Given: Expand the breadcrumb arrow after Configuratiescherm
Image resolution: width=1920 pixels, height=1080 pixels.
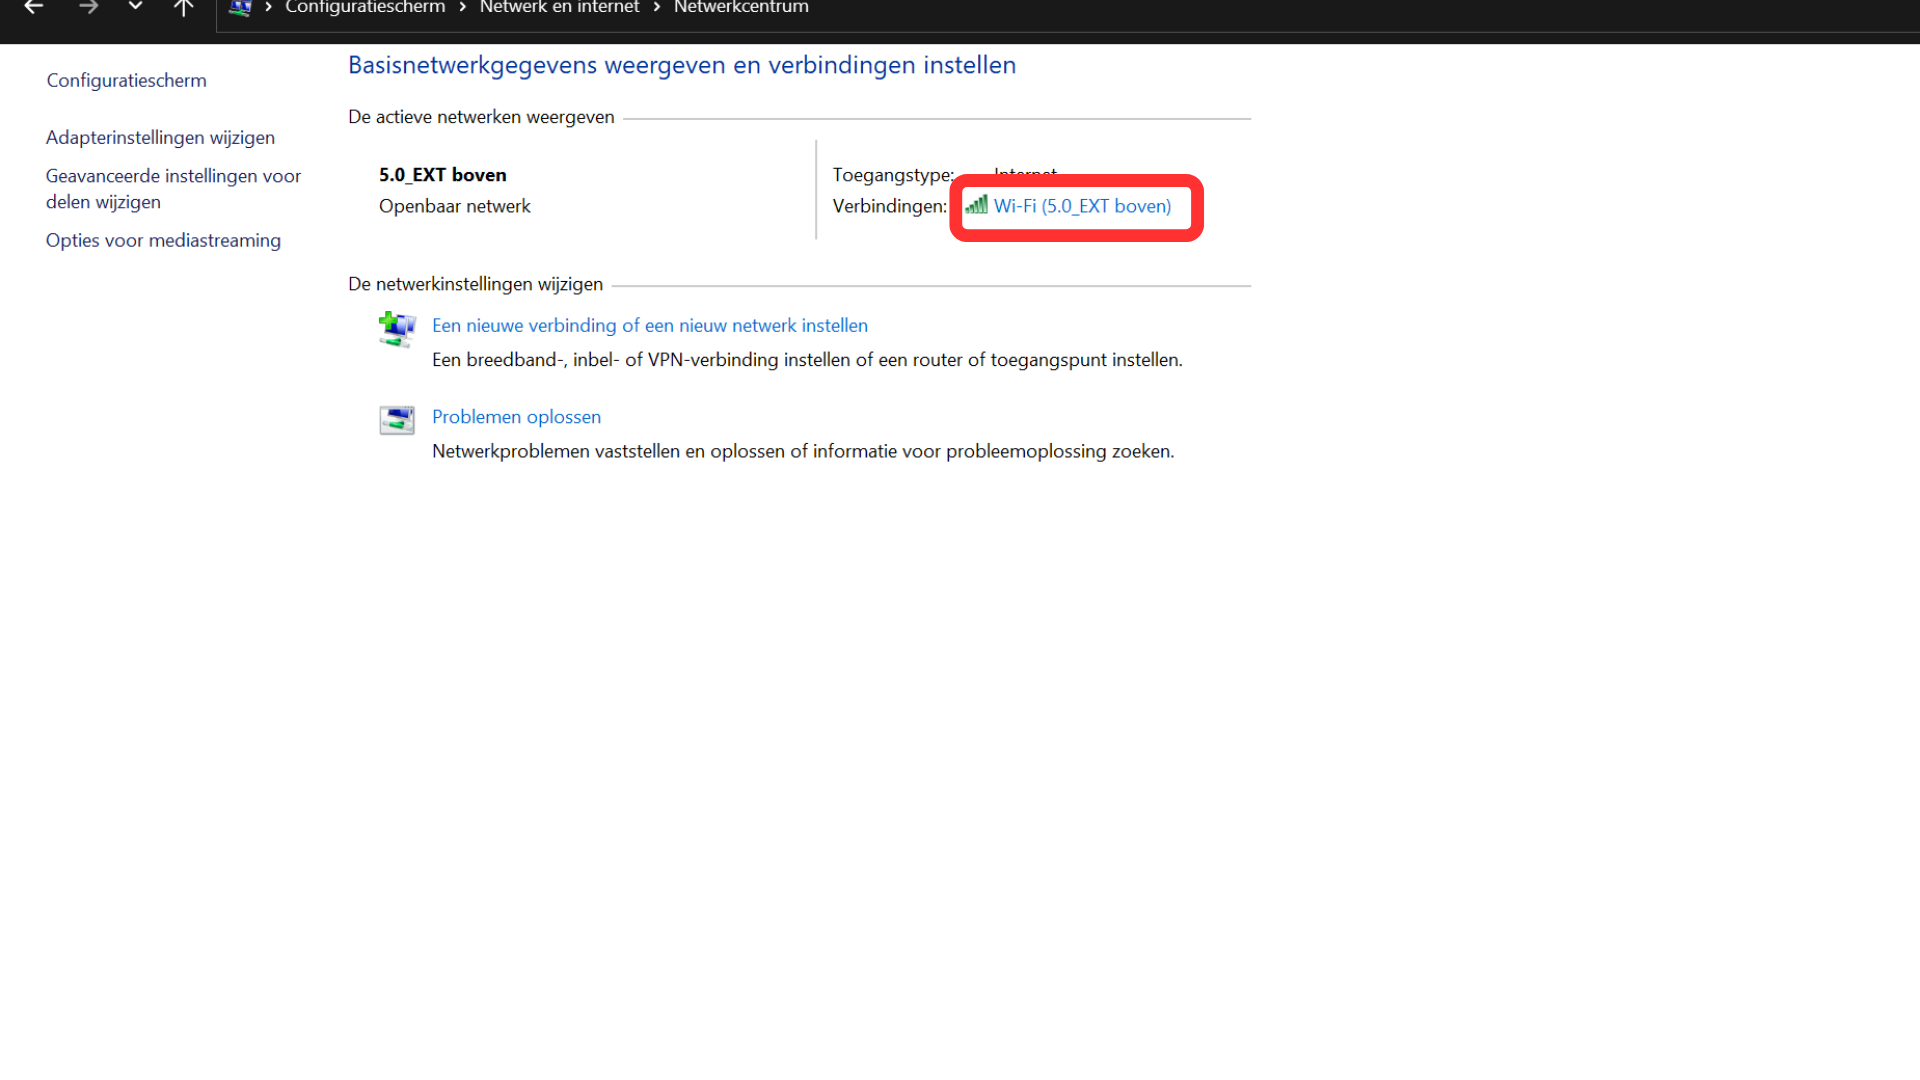Looking at the screenshot, I should click(462, 8).
